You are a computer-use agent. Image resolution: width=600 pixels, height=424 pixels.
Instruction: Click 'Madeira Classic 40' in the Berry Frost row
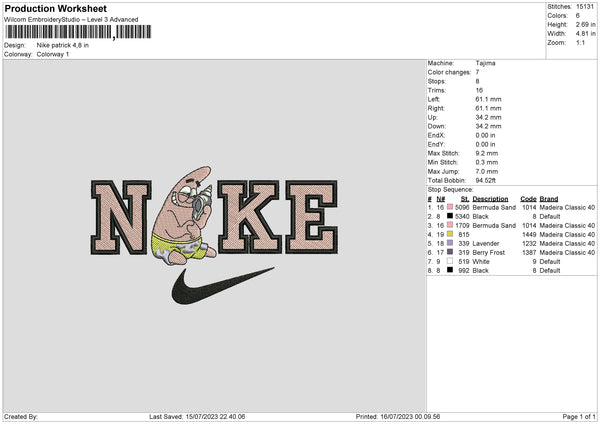(x=567, y=253)
